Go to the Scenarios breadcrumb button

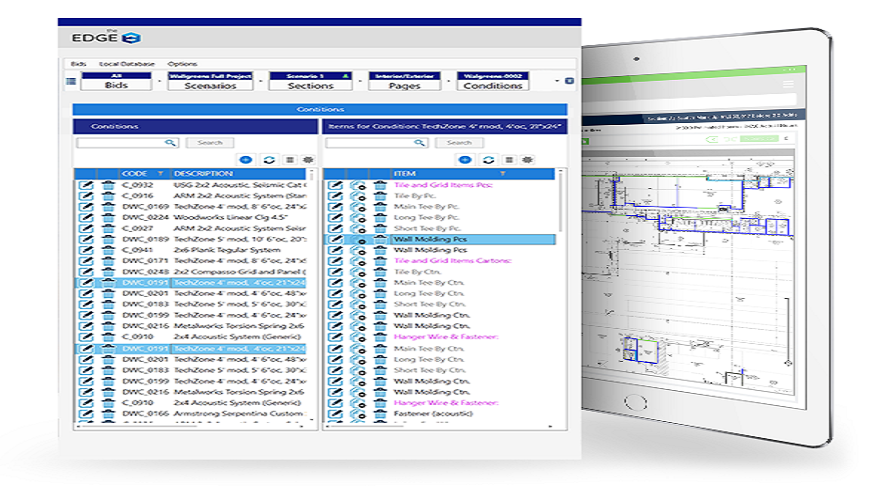210,81
